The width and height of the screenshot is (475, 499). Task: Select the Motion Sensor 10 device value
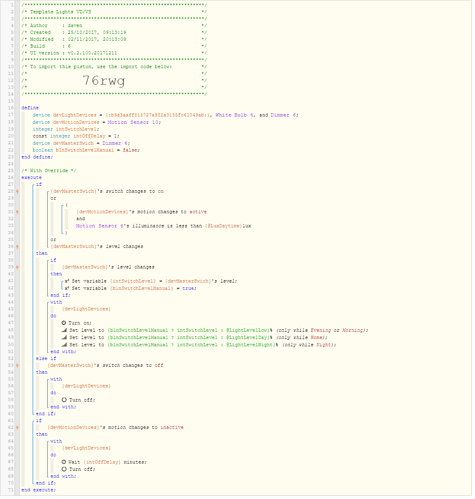tap(134, 123)
